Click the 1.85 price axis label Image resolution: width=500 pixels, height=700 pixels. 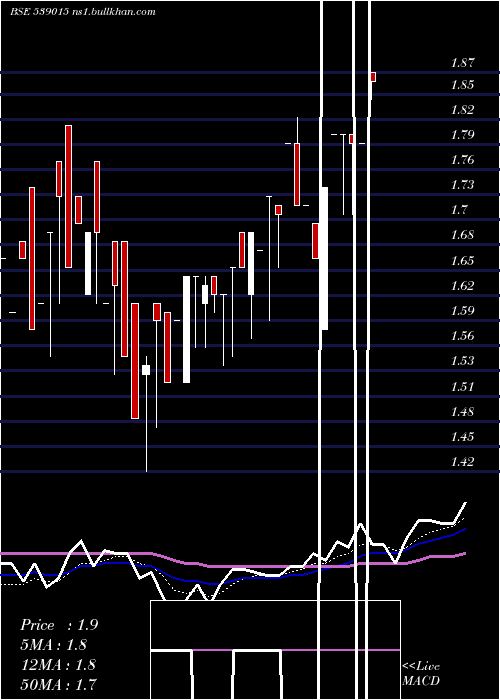click(462, 85)
